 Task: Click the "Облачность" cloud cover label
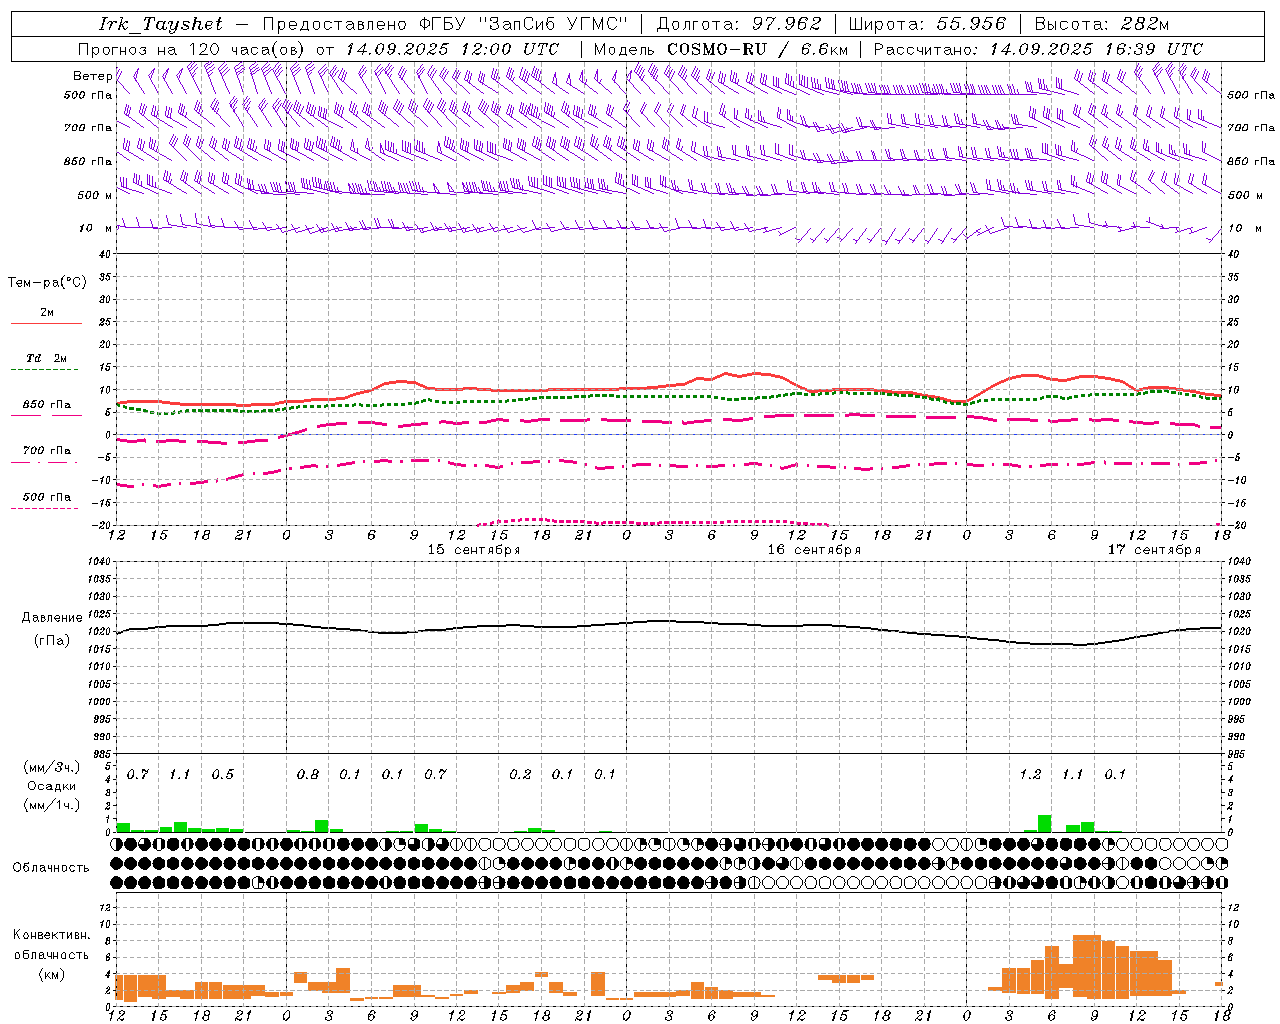(51, 868)
